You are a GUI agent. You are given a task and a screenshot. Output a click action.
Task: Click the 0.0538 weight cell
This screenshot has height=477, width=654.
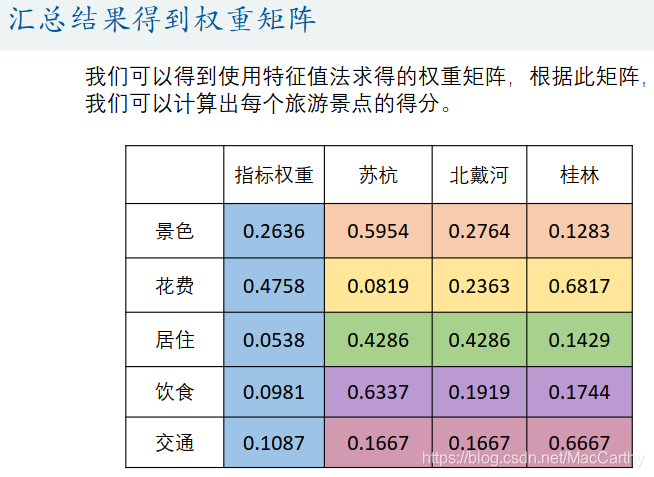coord(274,340)
